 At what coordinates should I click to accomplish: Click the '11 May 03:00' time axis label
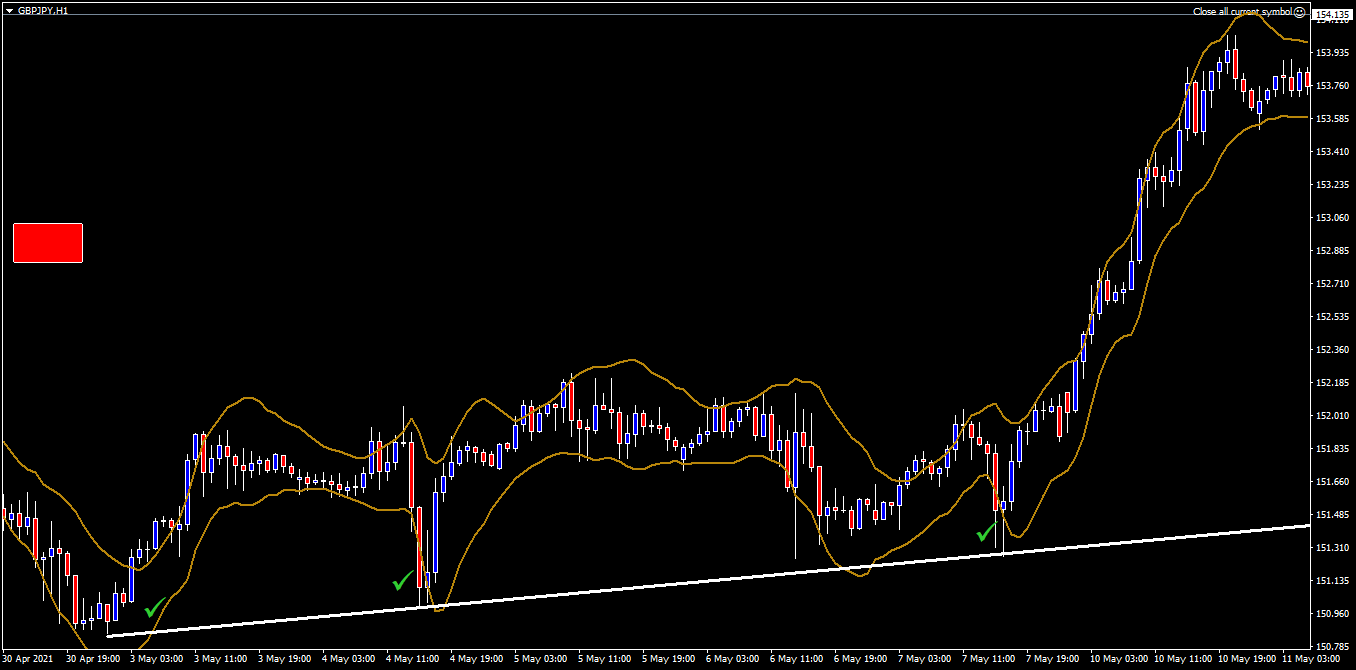pyautogui.click(x=1309, y=660)
